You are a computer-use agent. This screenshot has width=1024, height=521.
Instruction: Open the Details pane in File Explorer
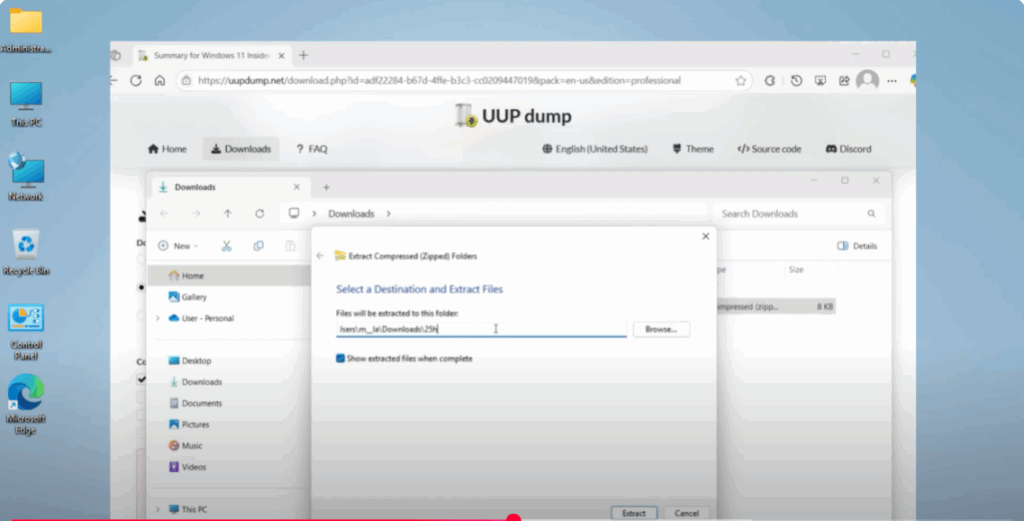[857, 245]
